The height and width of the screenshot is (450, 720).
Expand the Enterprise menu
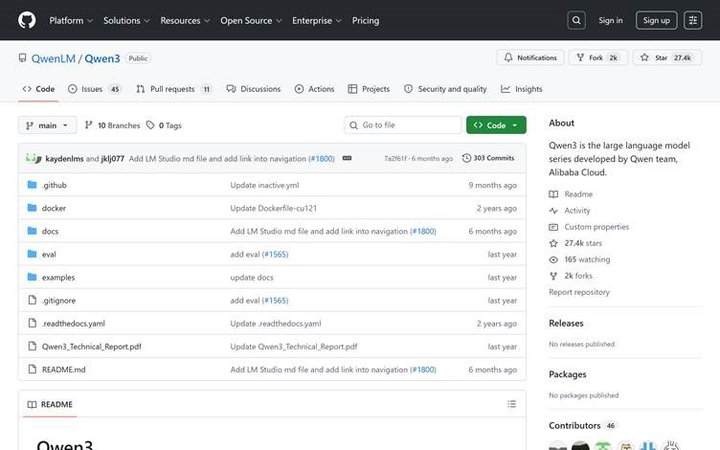pyautogui.click(x=316, y=20)
